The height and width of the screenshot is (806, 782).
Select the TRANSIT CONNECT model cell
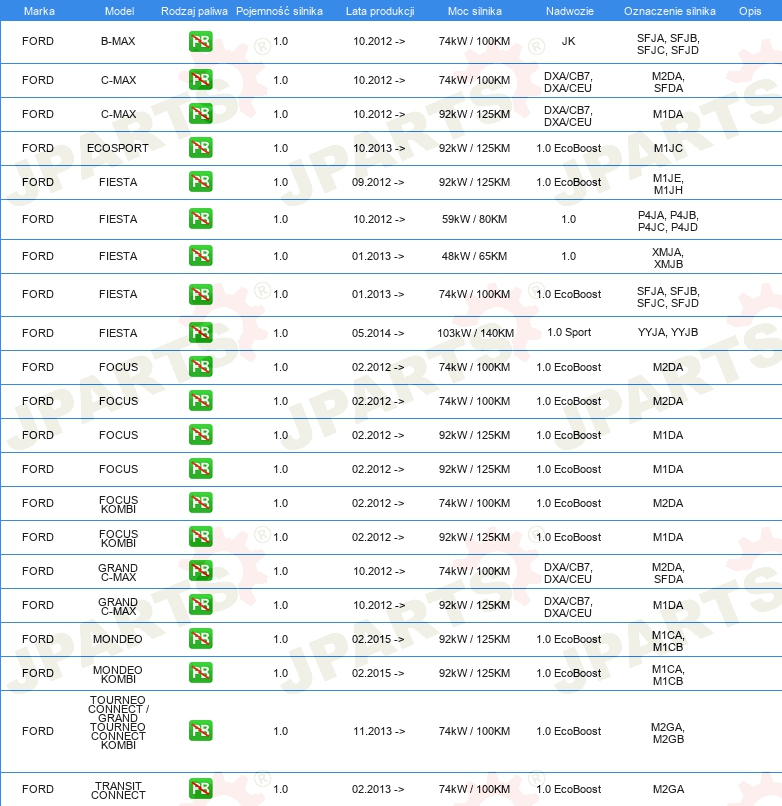(x=118, y=791)
